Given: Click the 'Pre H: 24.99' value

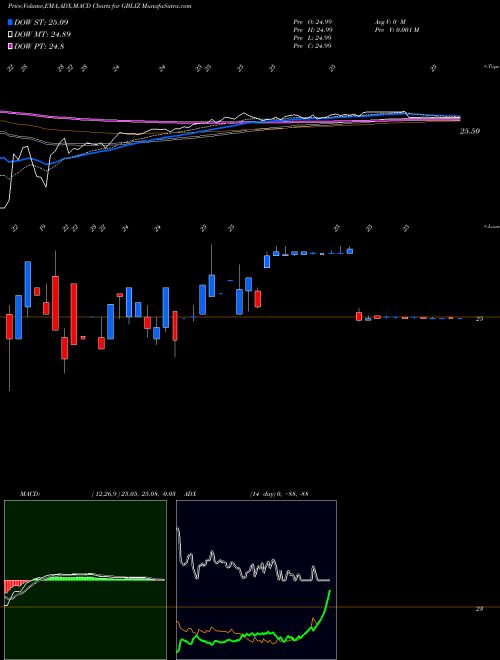Looking at the screenshot, I should pos(314,30).
